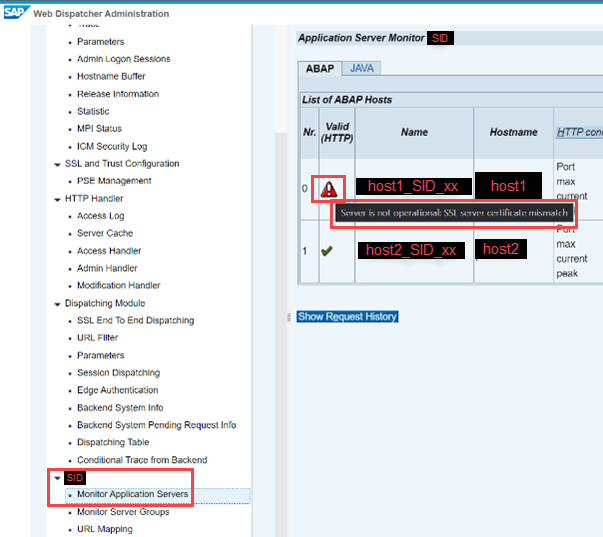Open Conditional Trace from Backend
Viewport: 603px width, 537px height.
(x=142, y=460)
